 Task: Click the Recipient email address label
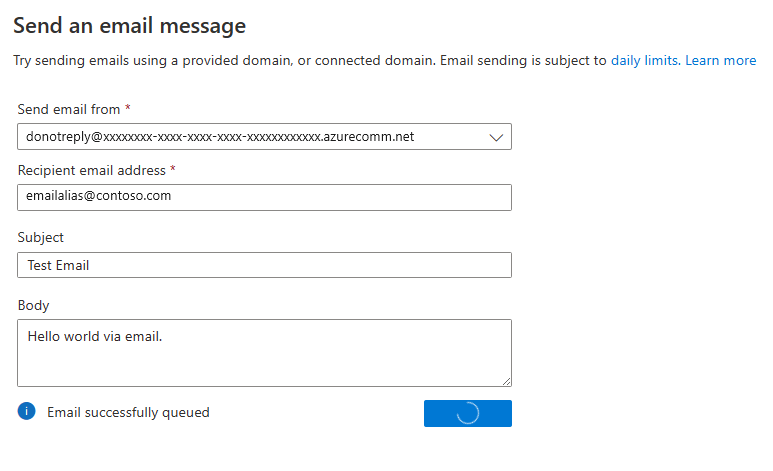coord(92,171)
